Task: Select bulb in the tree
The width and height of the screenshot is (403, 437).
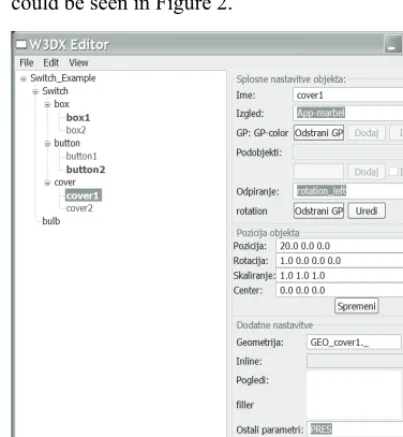Action: click(51, 221)
